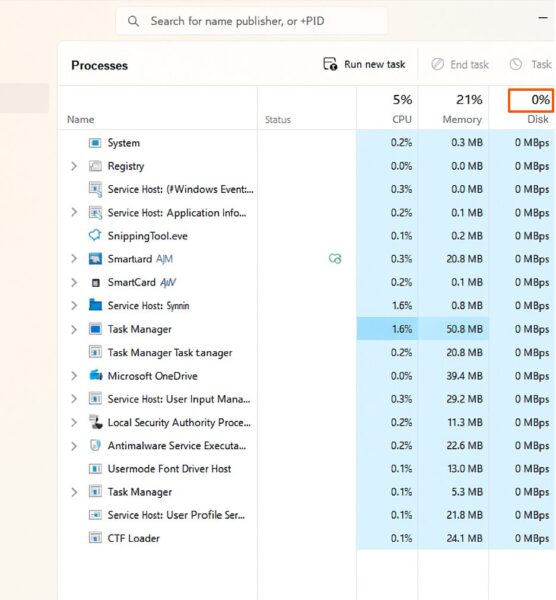Click the Processes page heading
This screenshot has width=556, height=600.
pyautogui.click(x=99, y=65)
